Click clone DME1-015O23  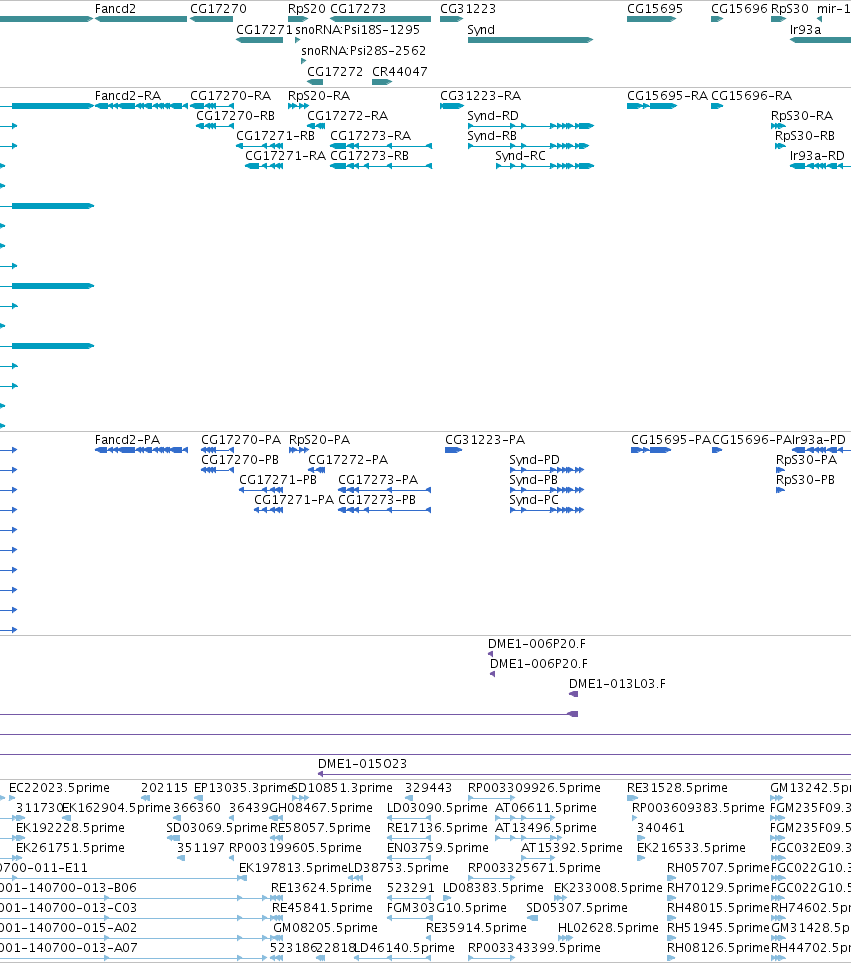[362, 764]
